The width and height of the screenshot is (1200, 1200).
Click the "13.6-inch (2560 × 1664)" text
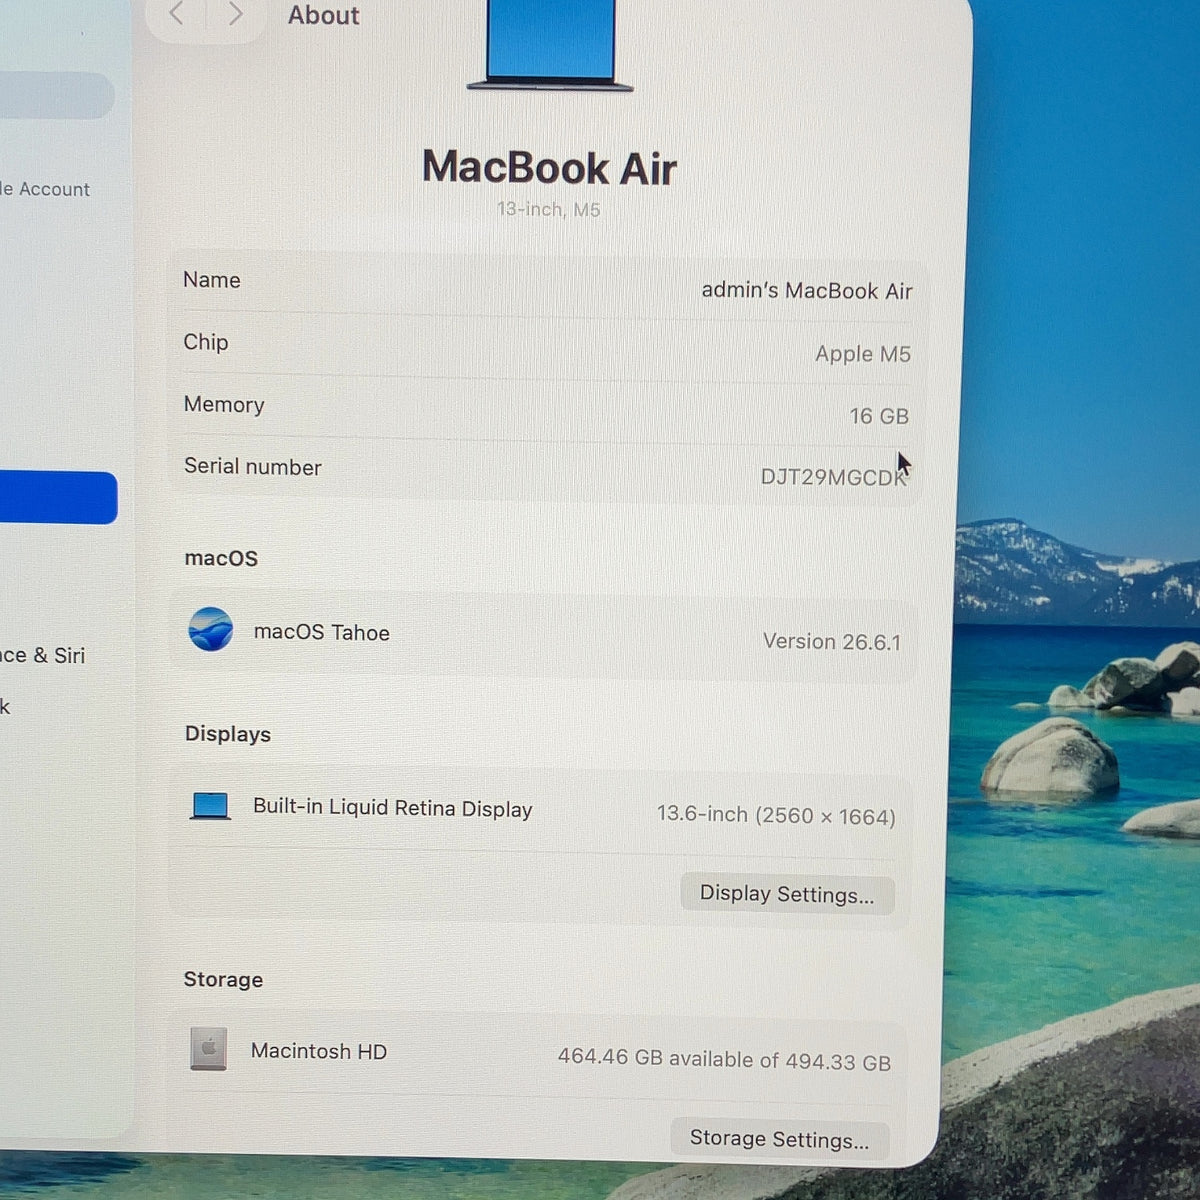coord(776,816)
